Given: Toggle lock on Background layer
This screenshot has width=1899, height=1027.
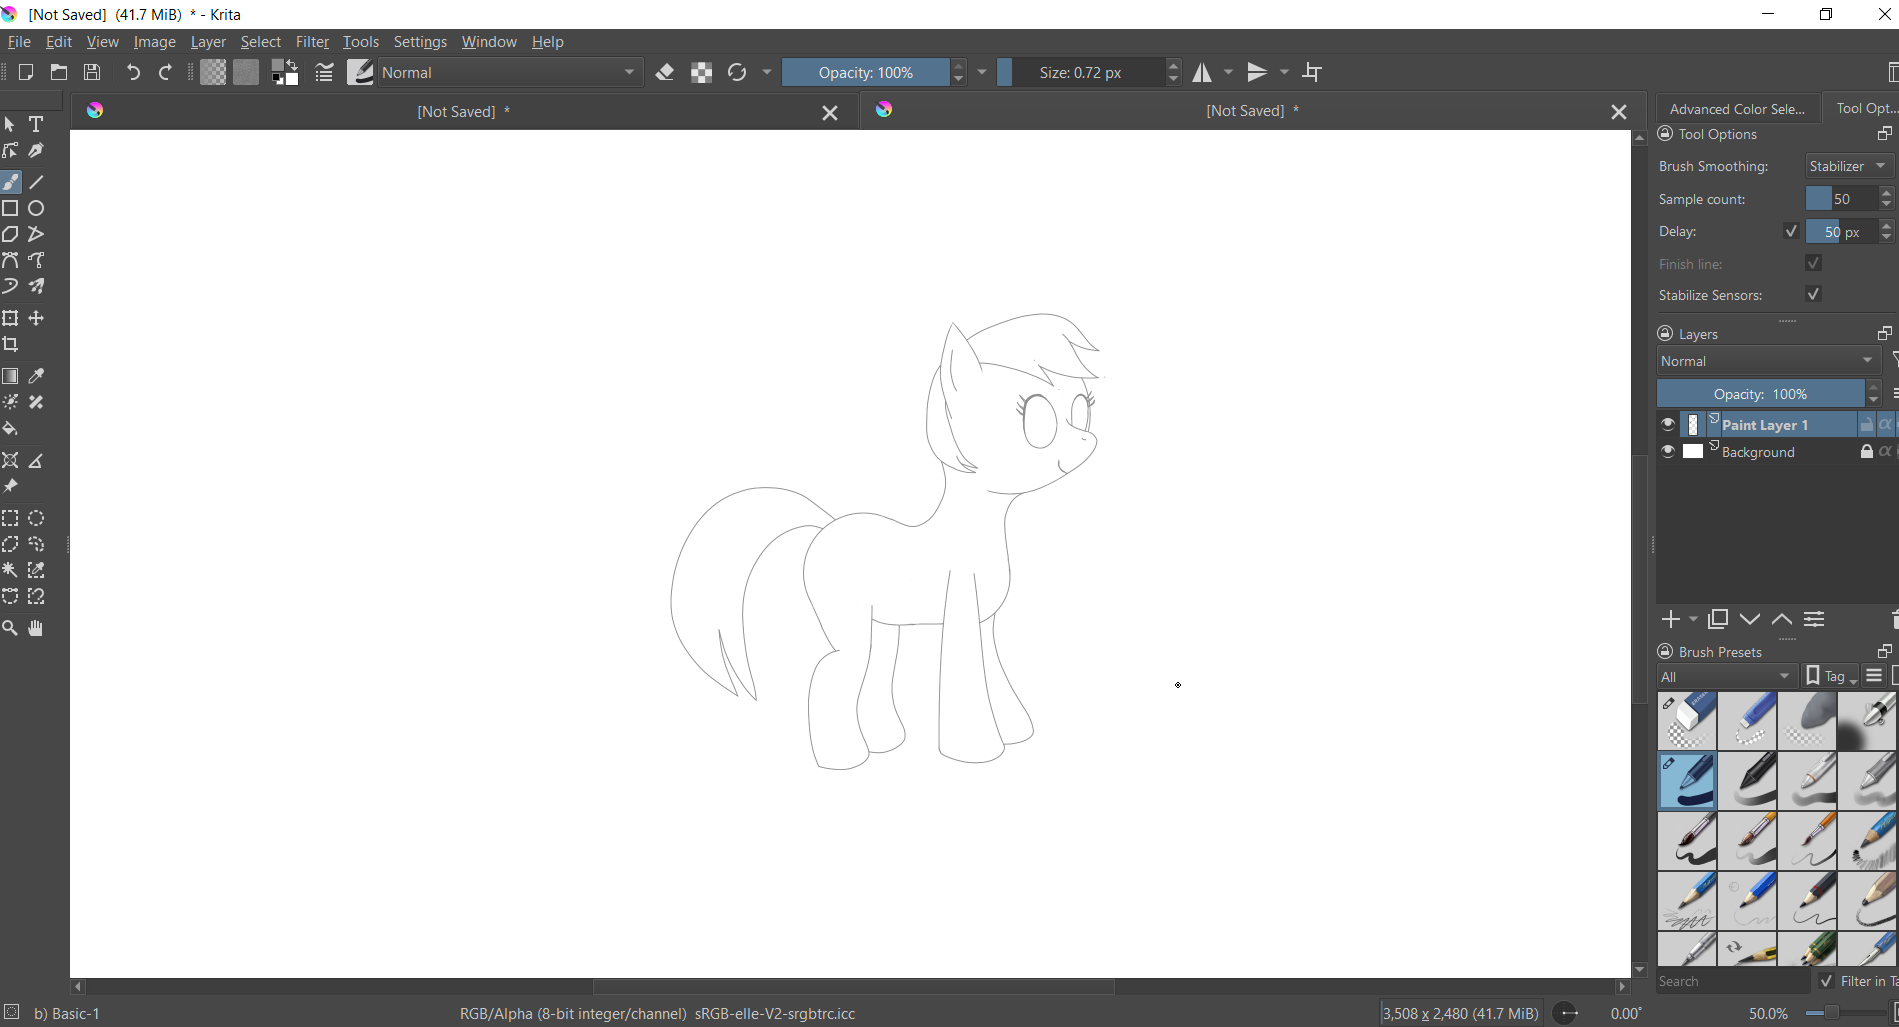Looking at the screenshot, I should pos(1866,451).
